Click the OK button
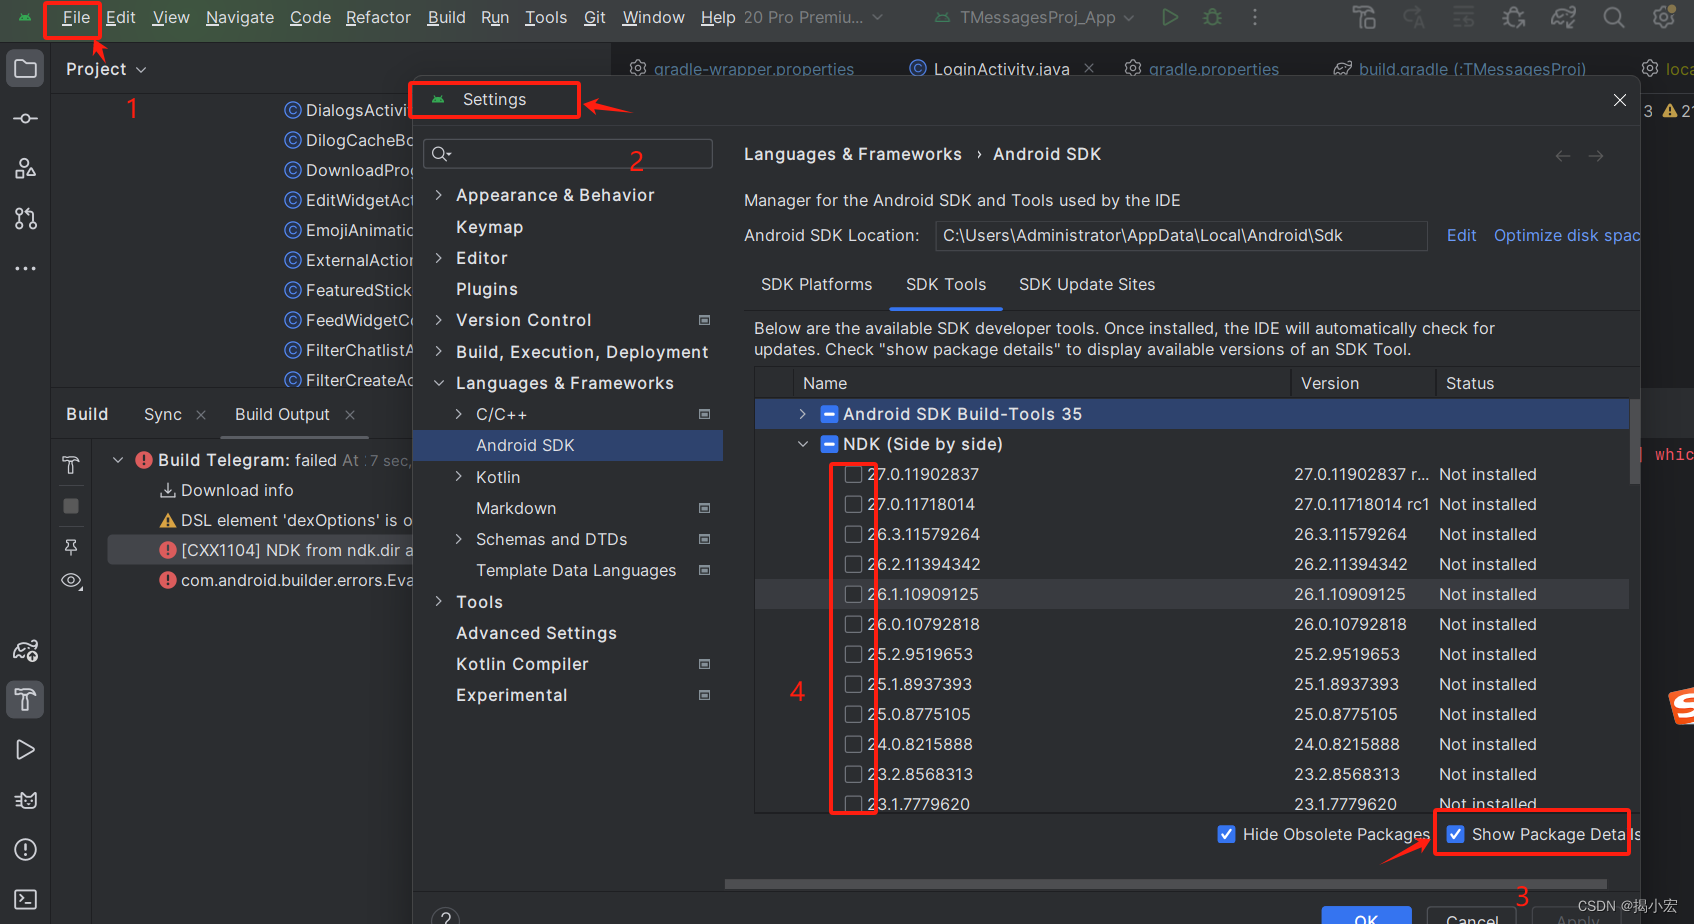The height and width of the screenshot is (924, 1694). [x=1366, y=918]
